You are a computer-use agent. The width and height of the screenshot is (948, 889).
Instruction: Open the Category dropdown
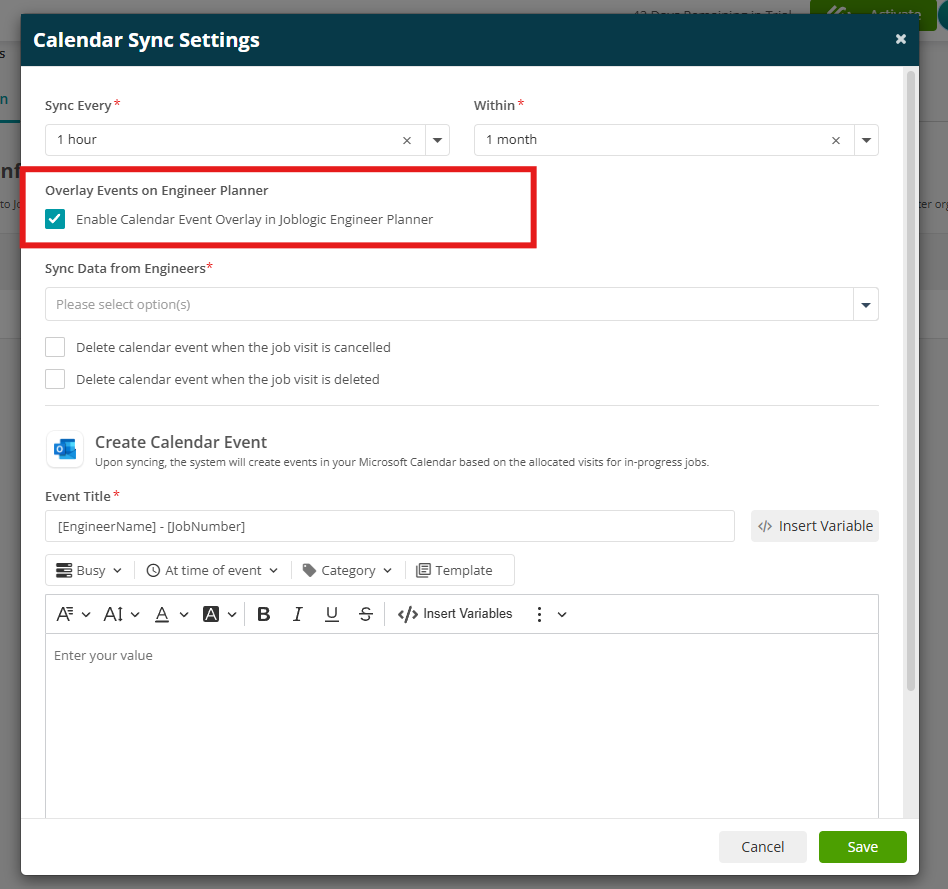[348, 570]
